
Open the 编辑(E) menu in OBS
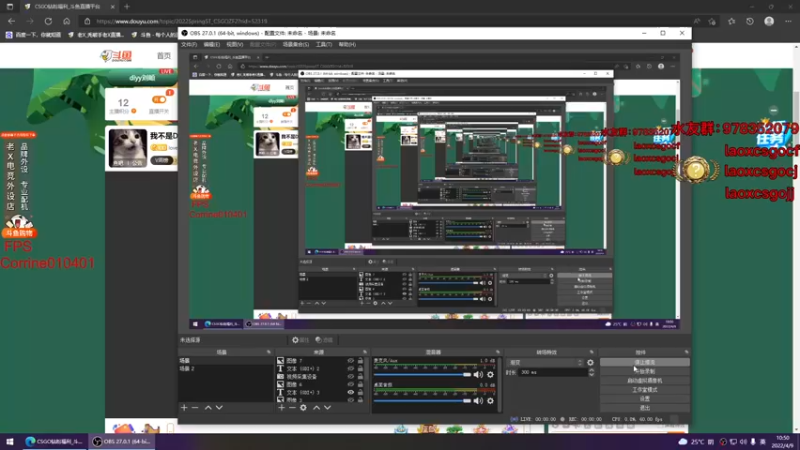[211, 44]
